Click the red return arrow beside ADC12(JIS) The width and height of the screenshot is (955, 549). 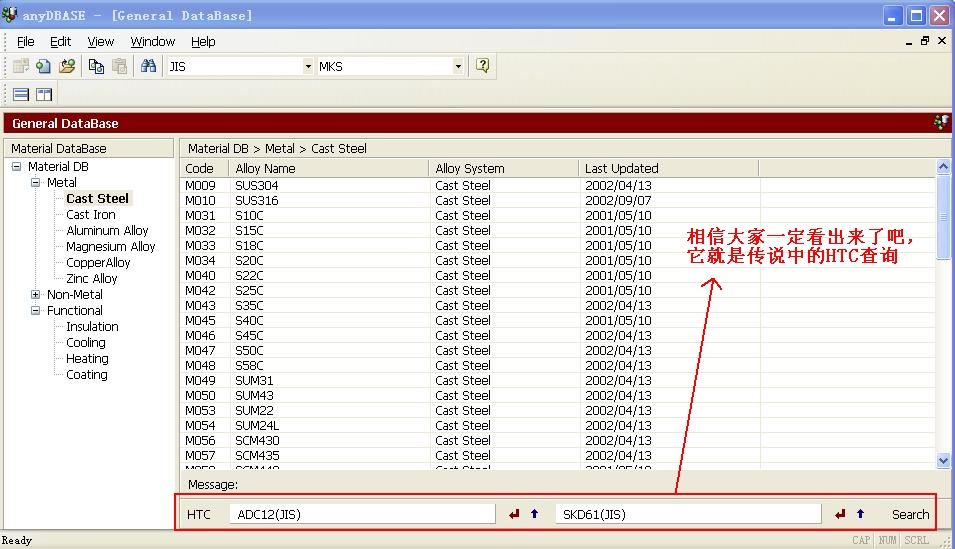pos(514,514)
